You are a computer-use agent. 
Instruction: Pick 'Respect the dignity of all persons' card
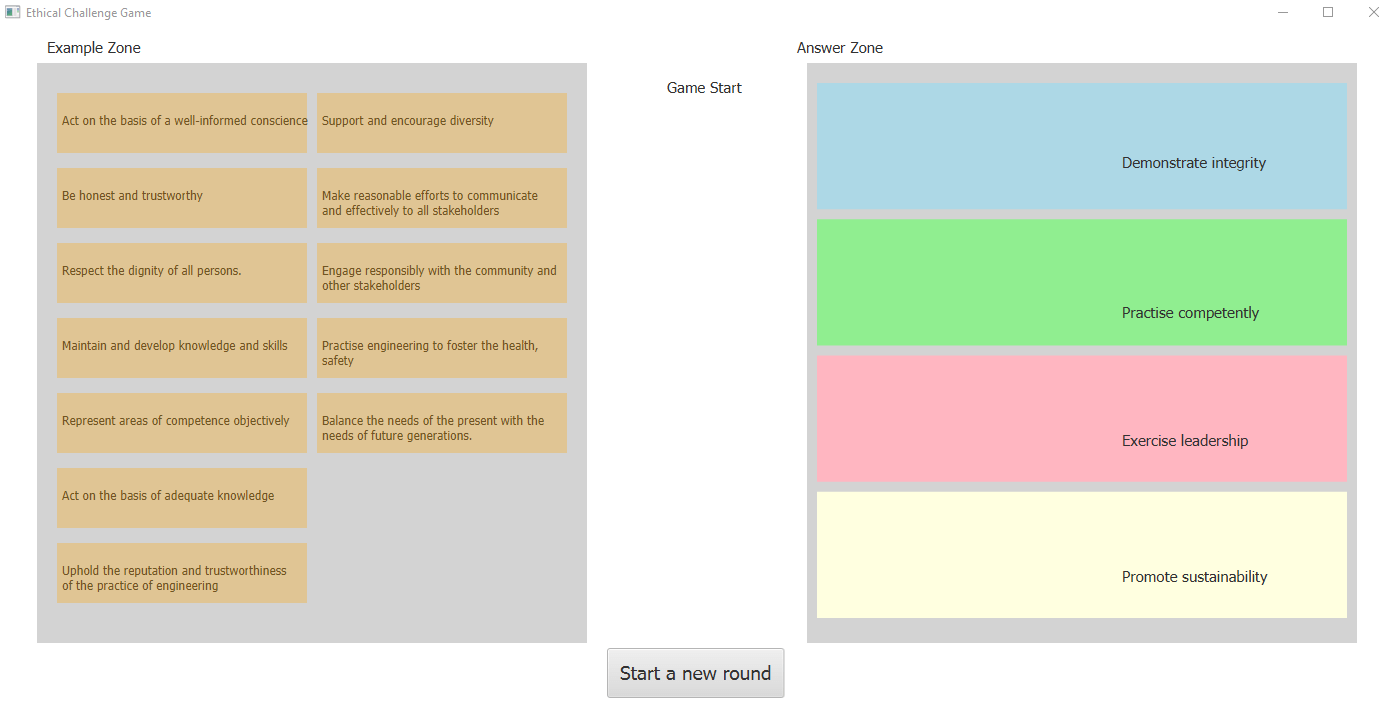(182, 272)
